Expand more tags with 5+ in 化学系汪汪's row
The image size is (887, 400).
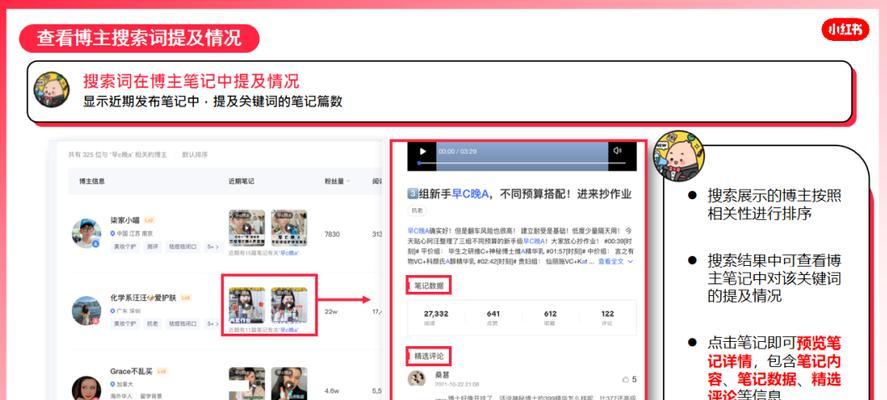213,324
